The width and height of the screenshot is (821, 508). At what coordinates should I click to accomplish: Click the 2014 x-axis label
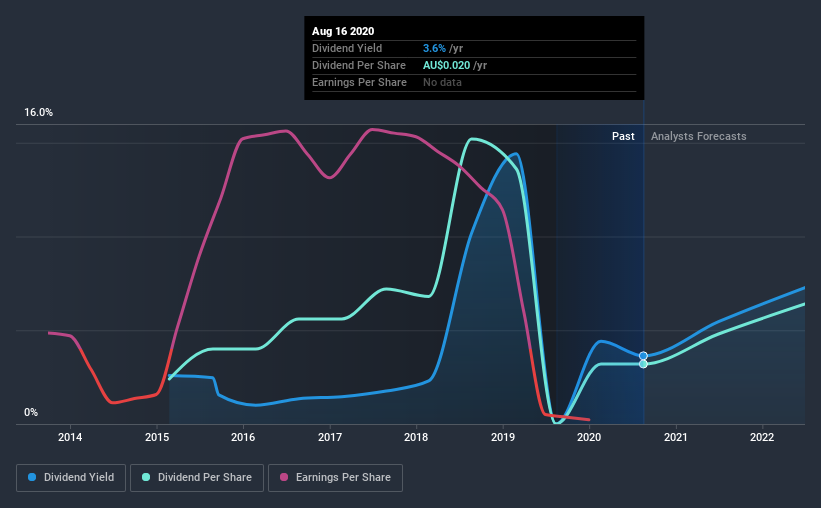coord(70,437)
